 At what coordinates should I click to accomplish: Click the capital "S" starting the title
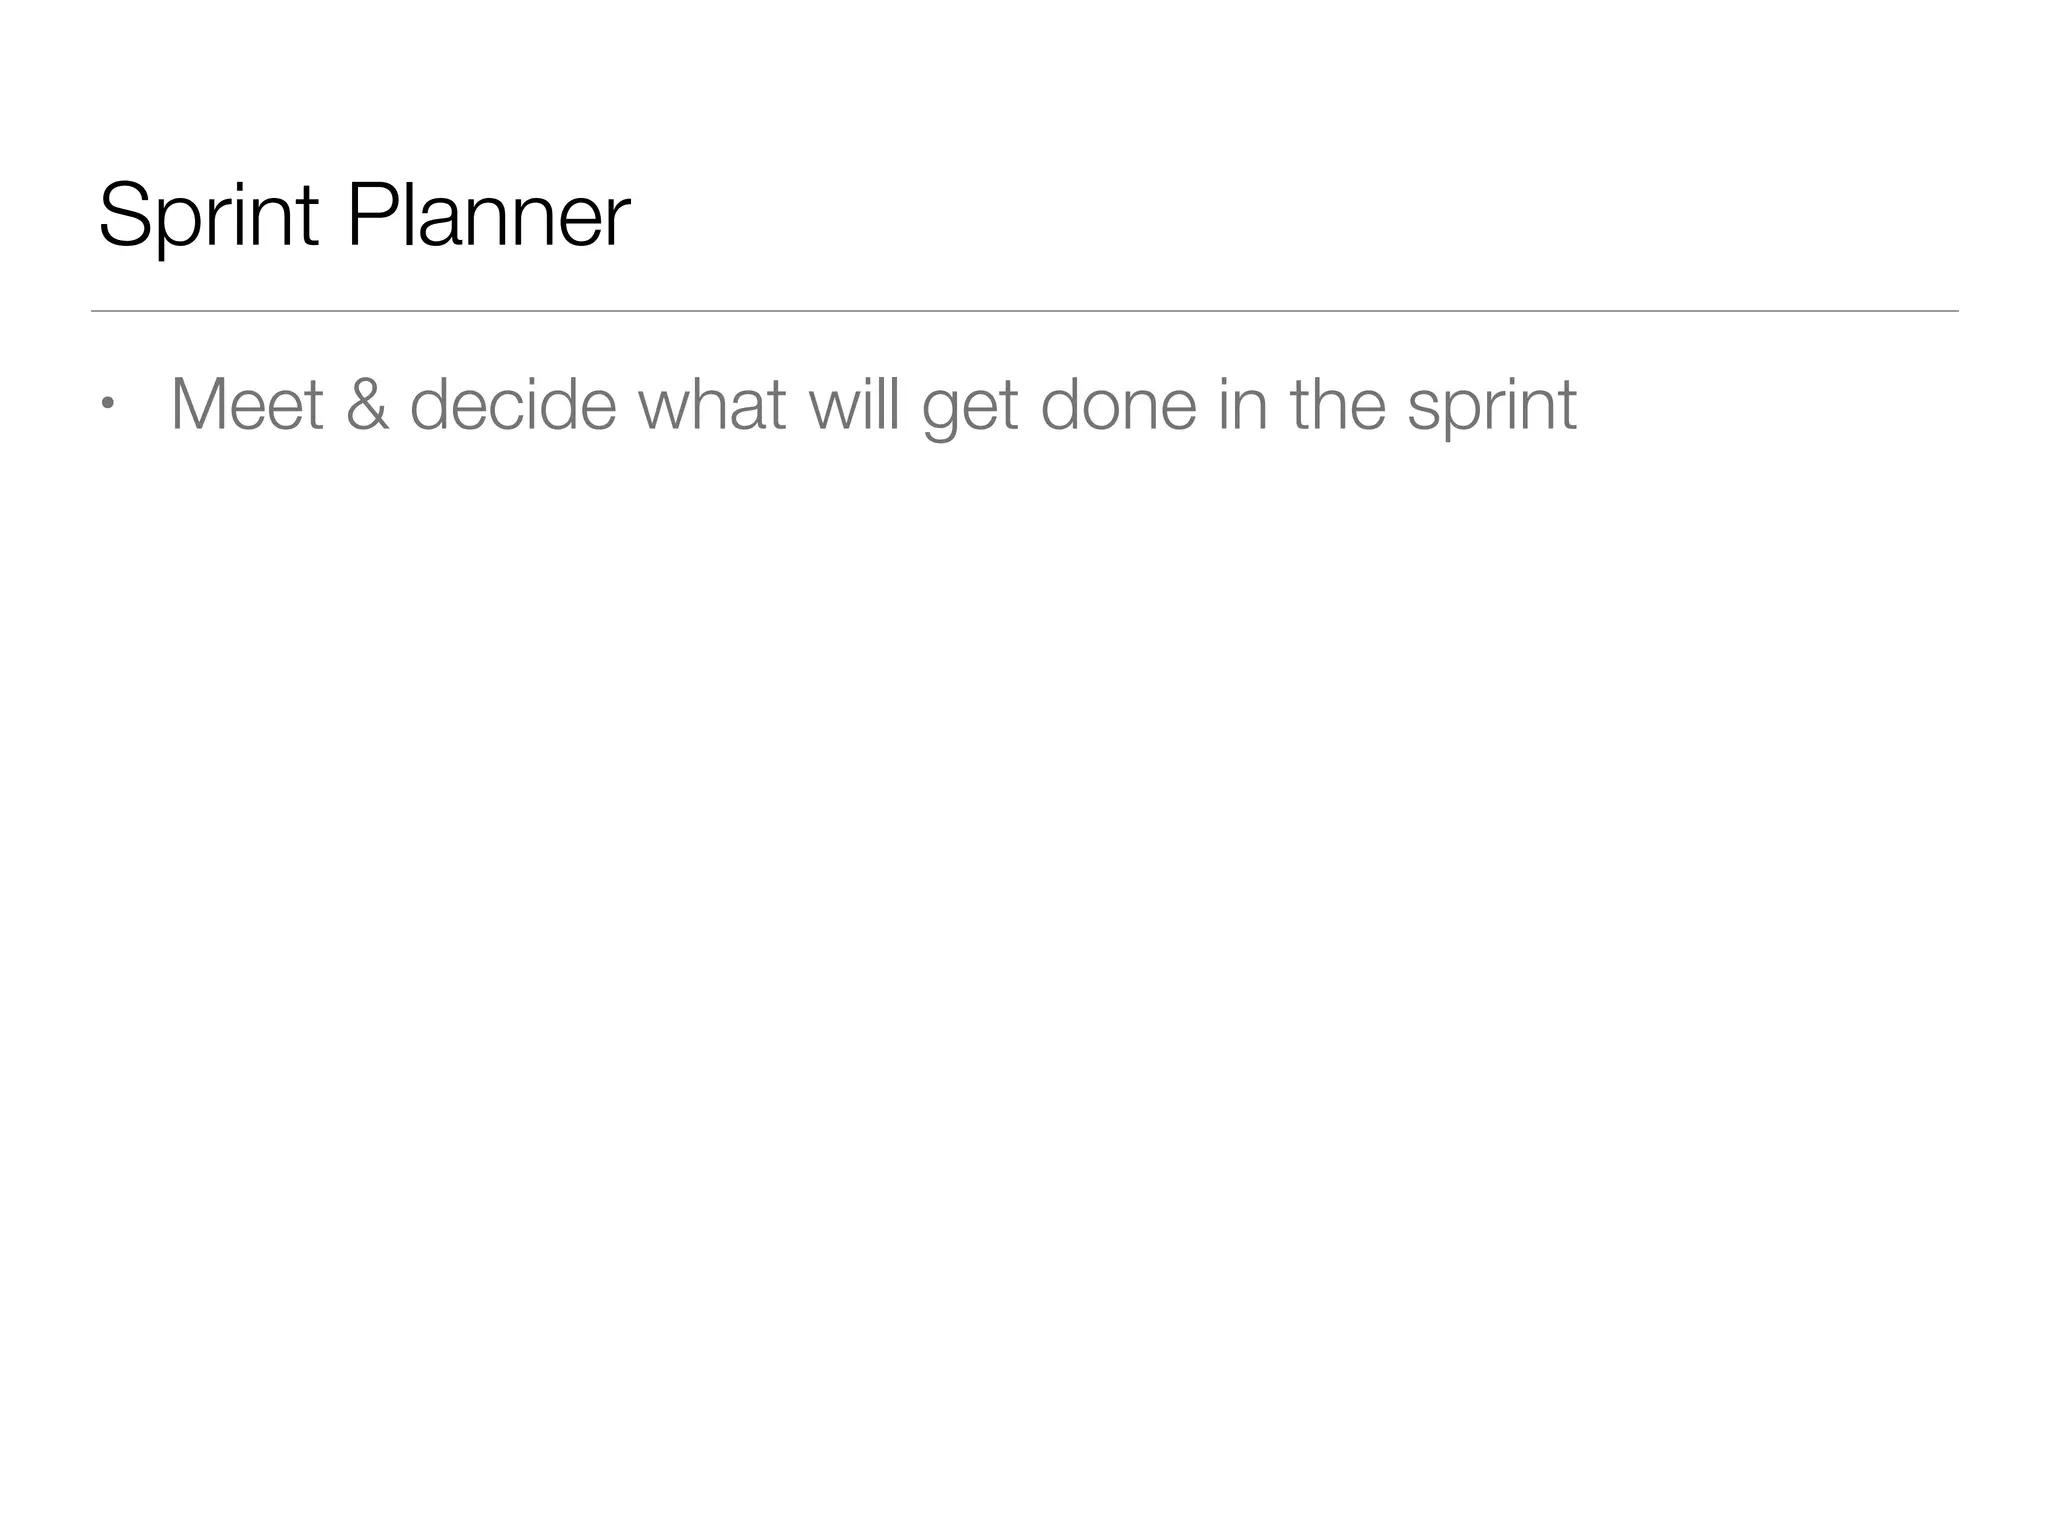pos(122,214)
